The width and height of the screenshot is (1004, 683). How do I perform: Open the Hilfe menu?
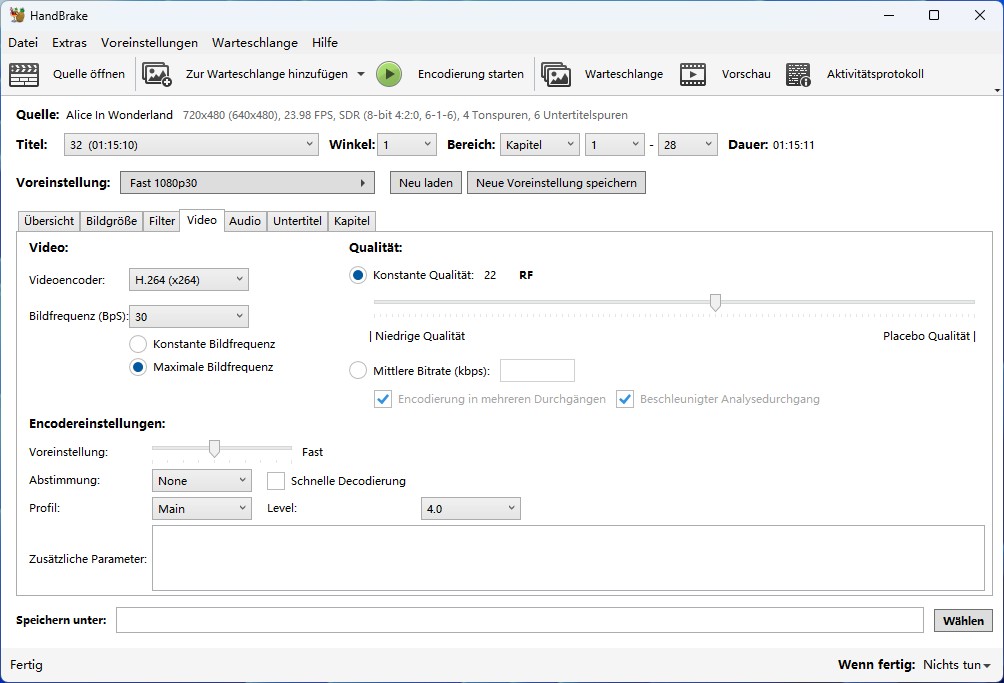pos(325,42)
